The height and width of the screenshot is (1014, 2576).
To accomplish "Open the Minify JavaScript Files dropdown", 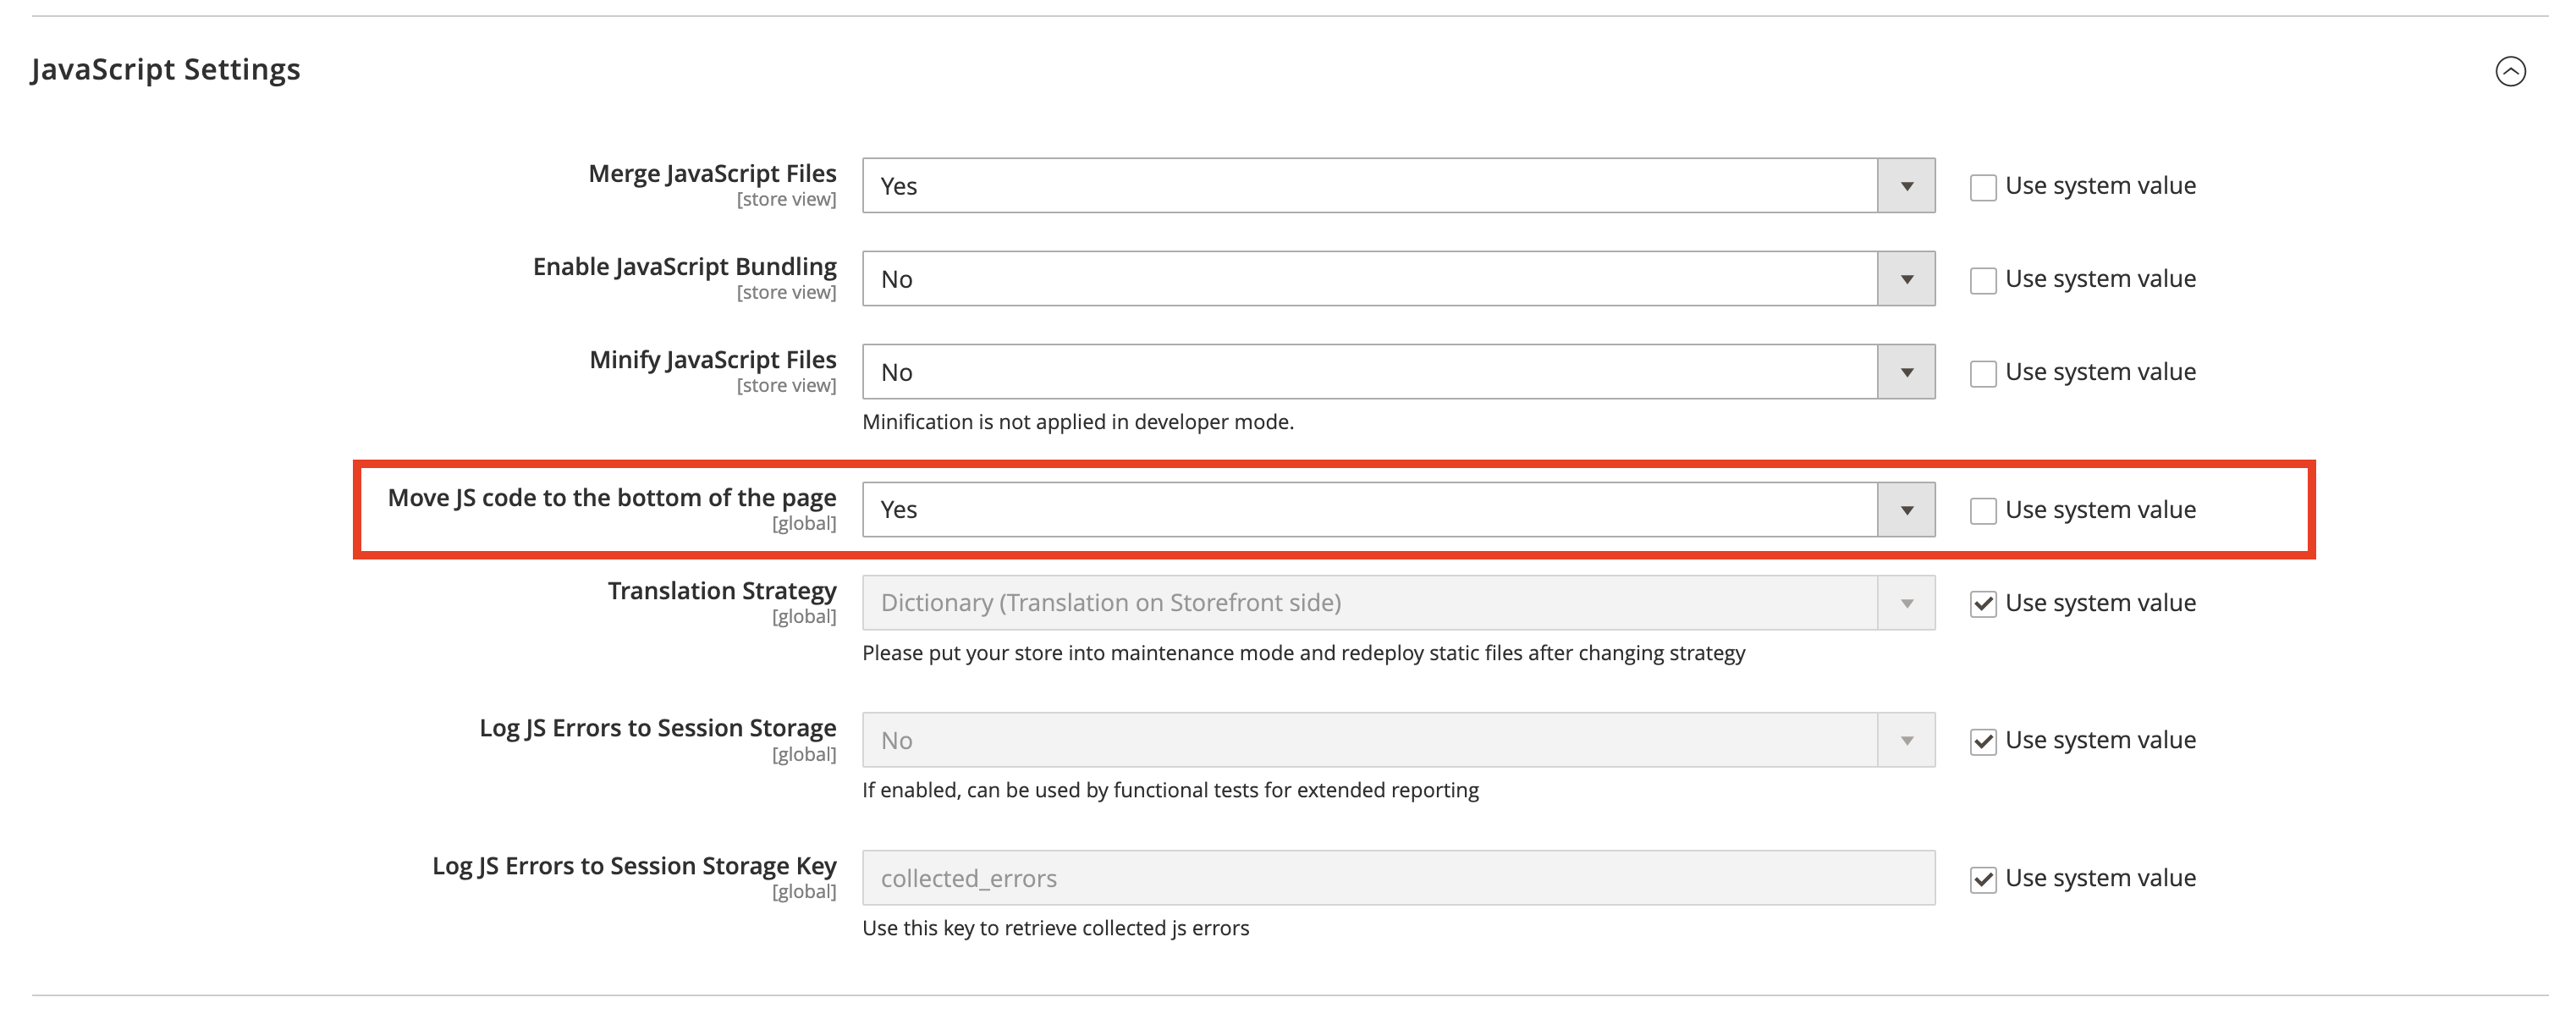I will [1906, 371].
